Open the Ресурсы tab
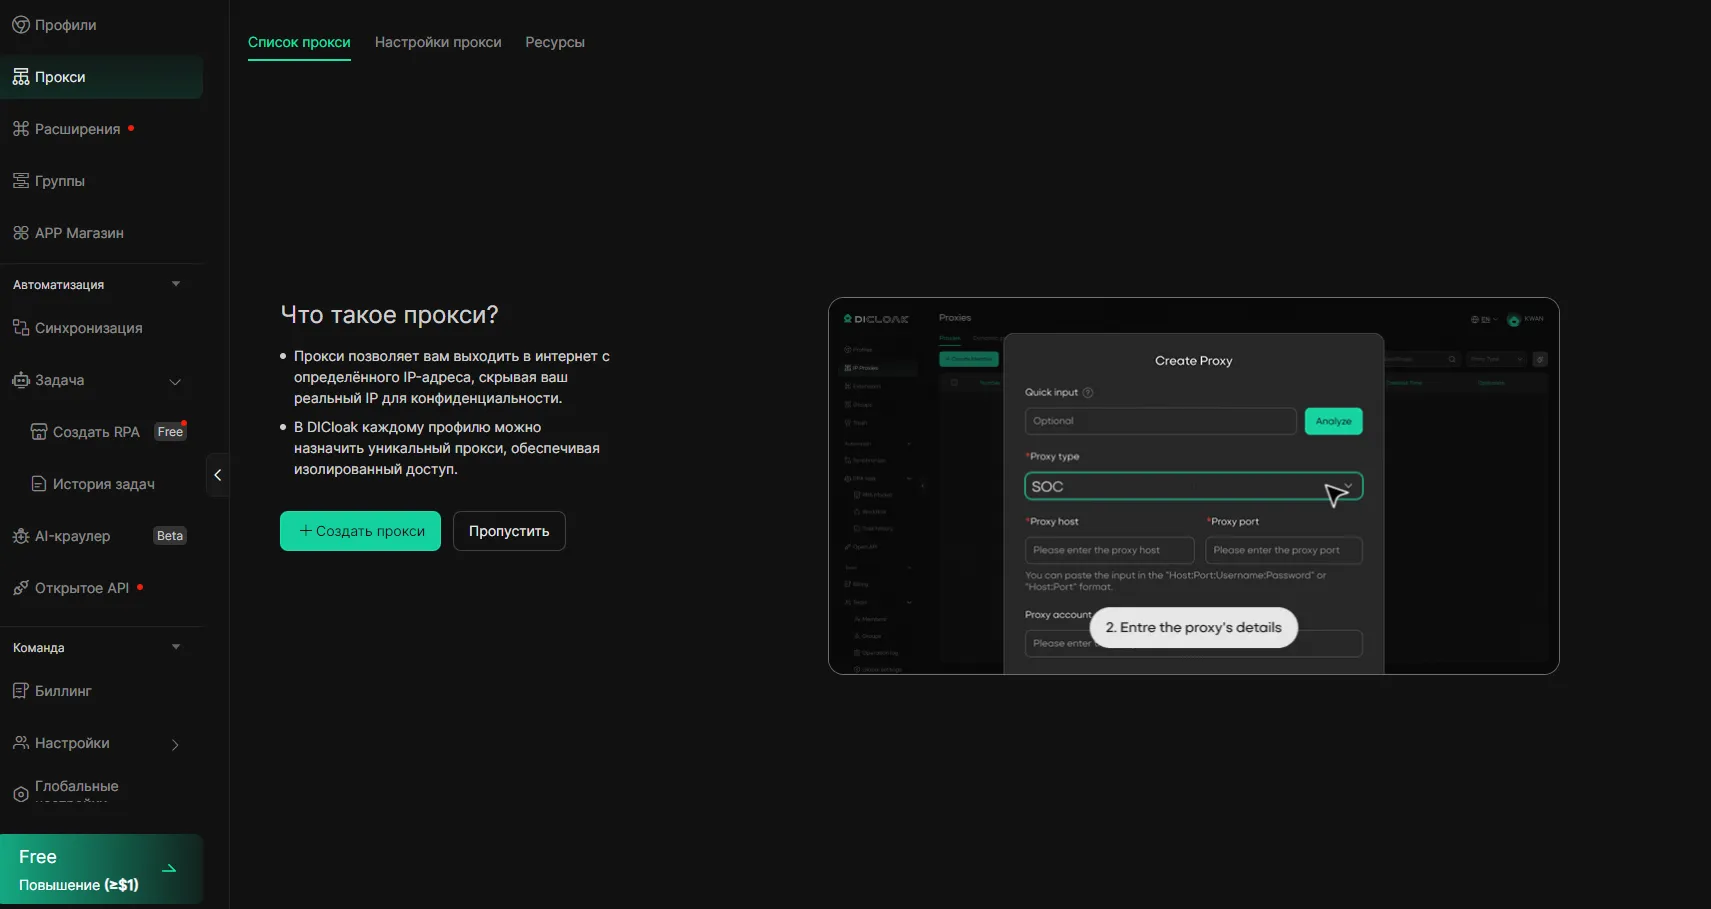 555,42
